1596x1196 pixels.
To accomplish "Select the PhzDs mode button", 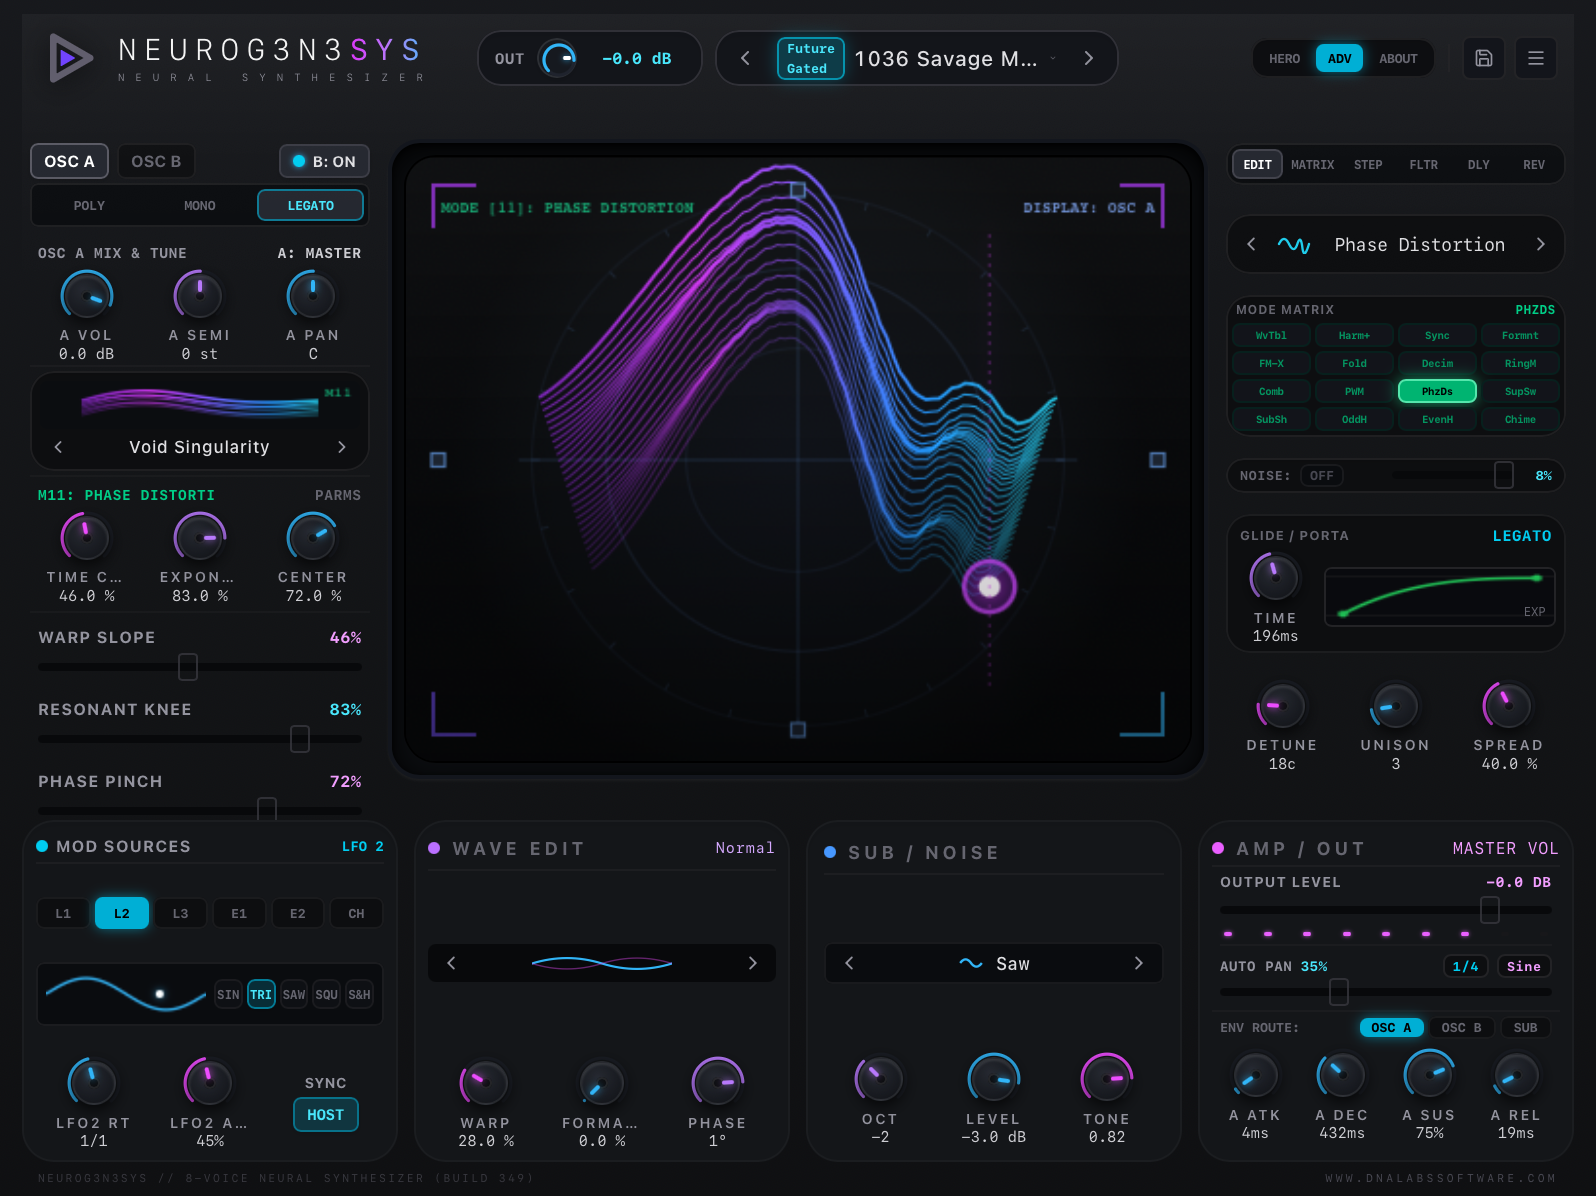I will [x=1437, y=391].
